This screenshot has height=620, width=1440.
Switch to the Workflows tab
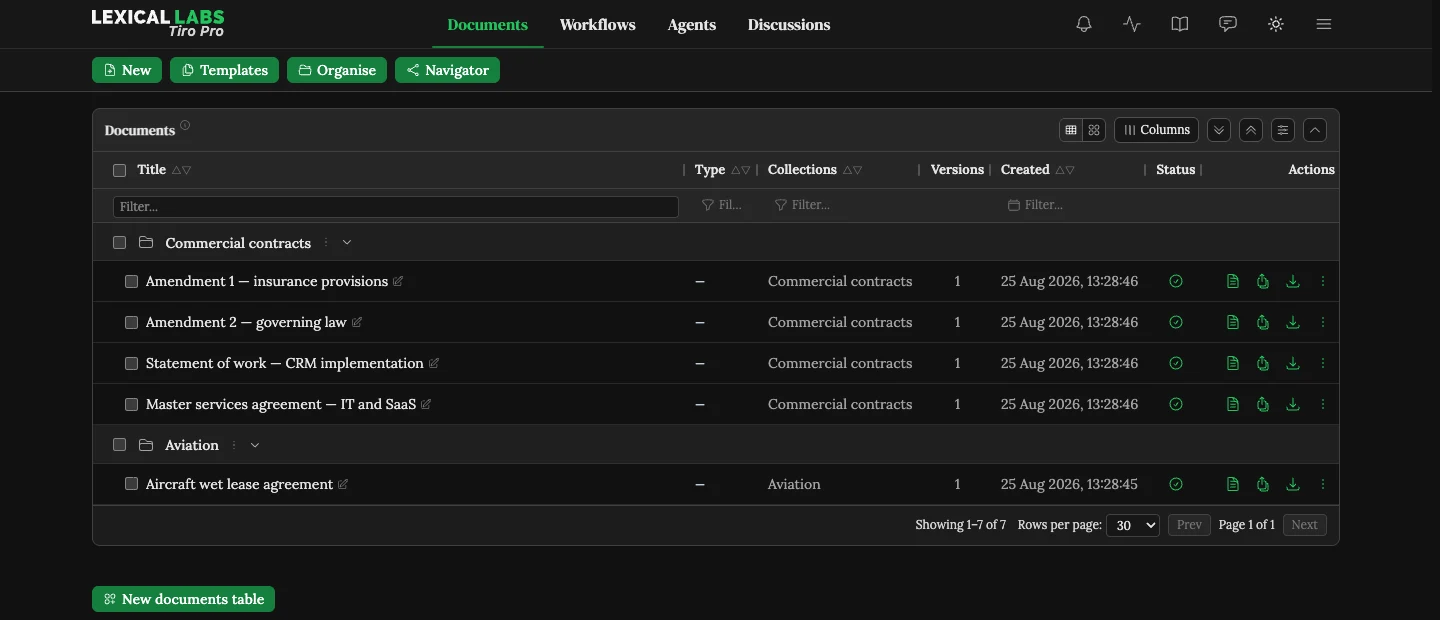tap(598, 25)
